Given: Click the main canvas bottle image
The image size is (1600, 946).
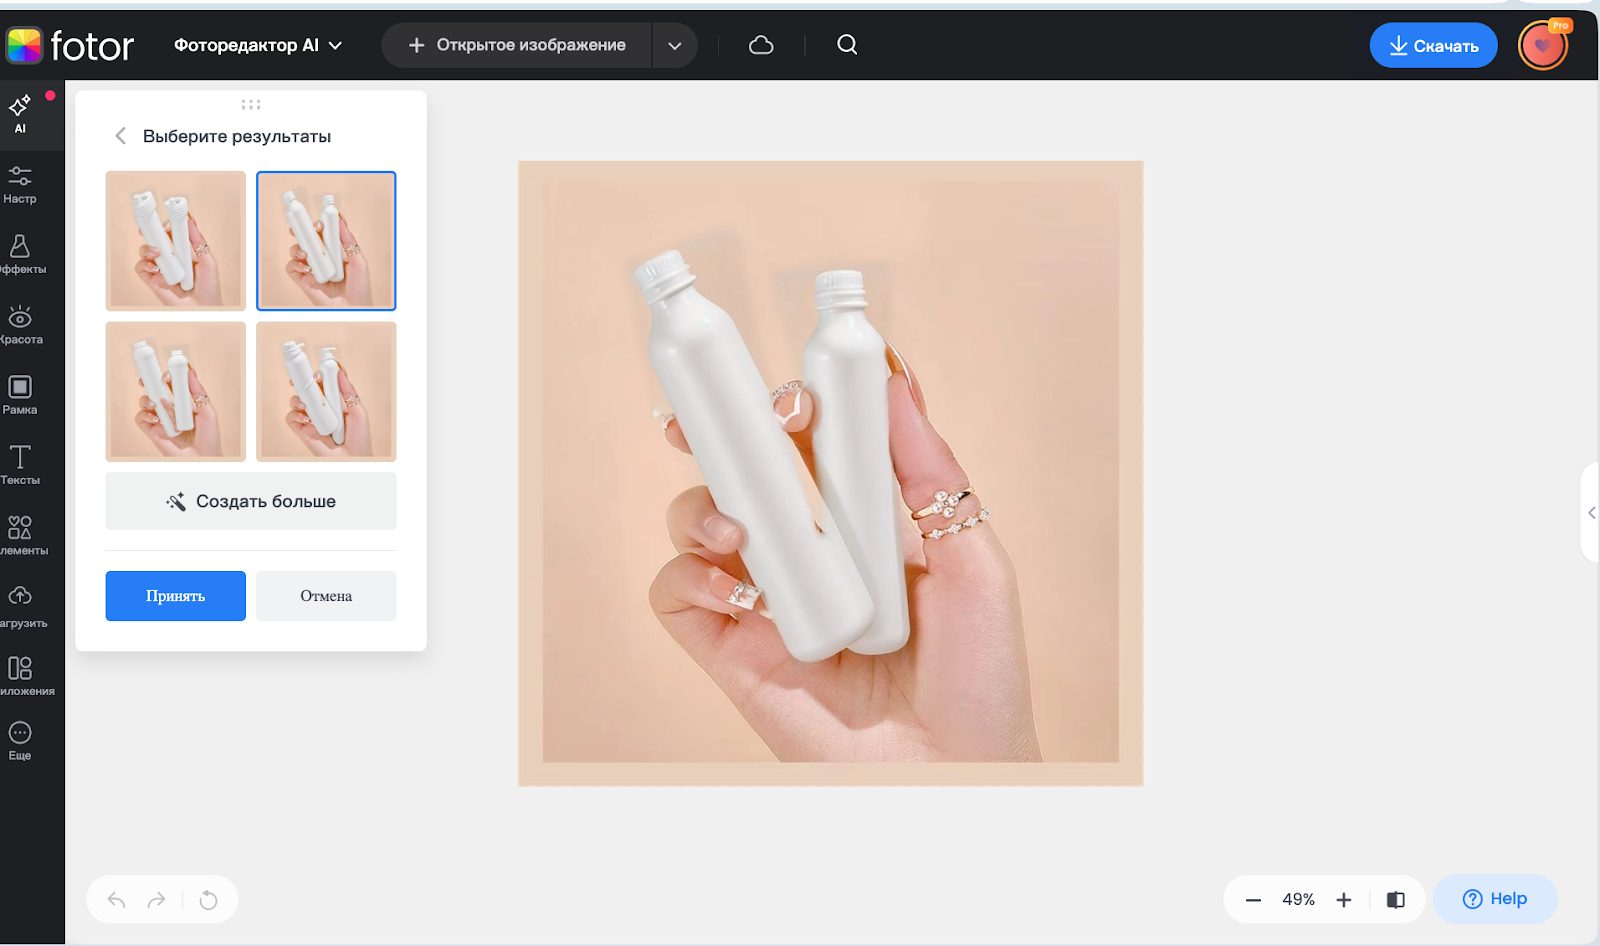Looking at the screenshot, I should pos(831,474).
